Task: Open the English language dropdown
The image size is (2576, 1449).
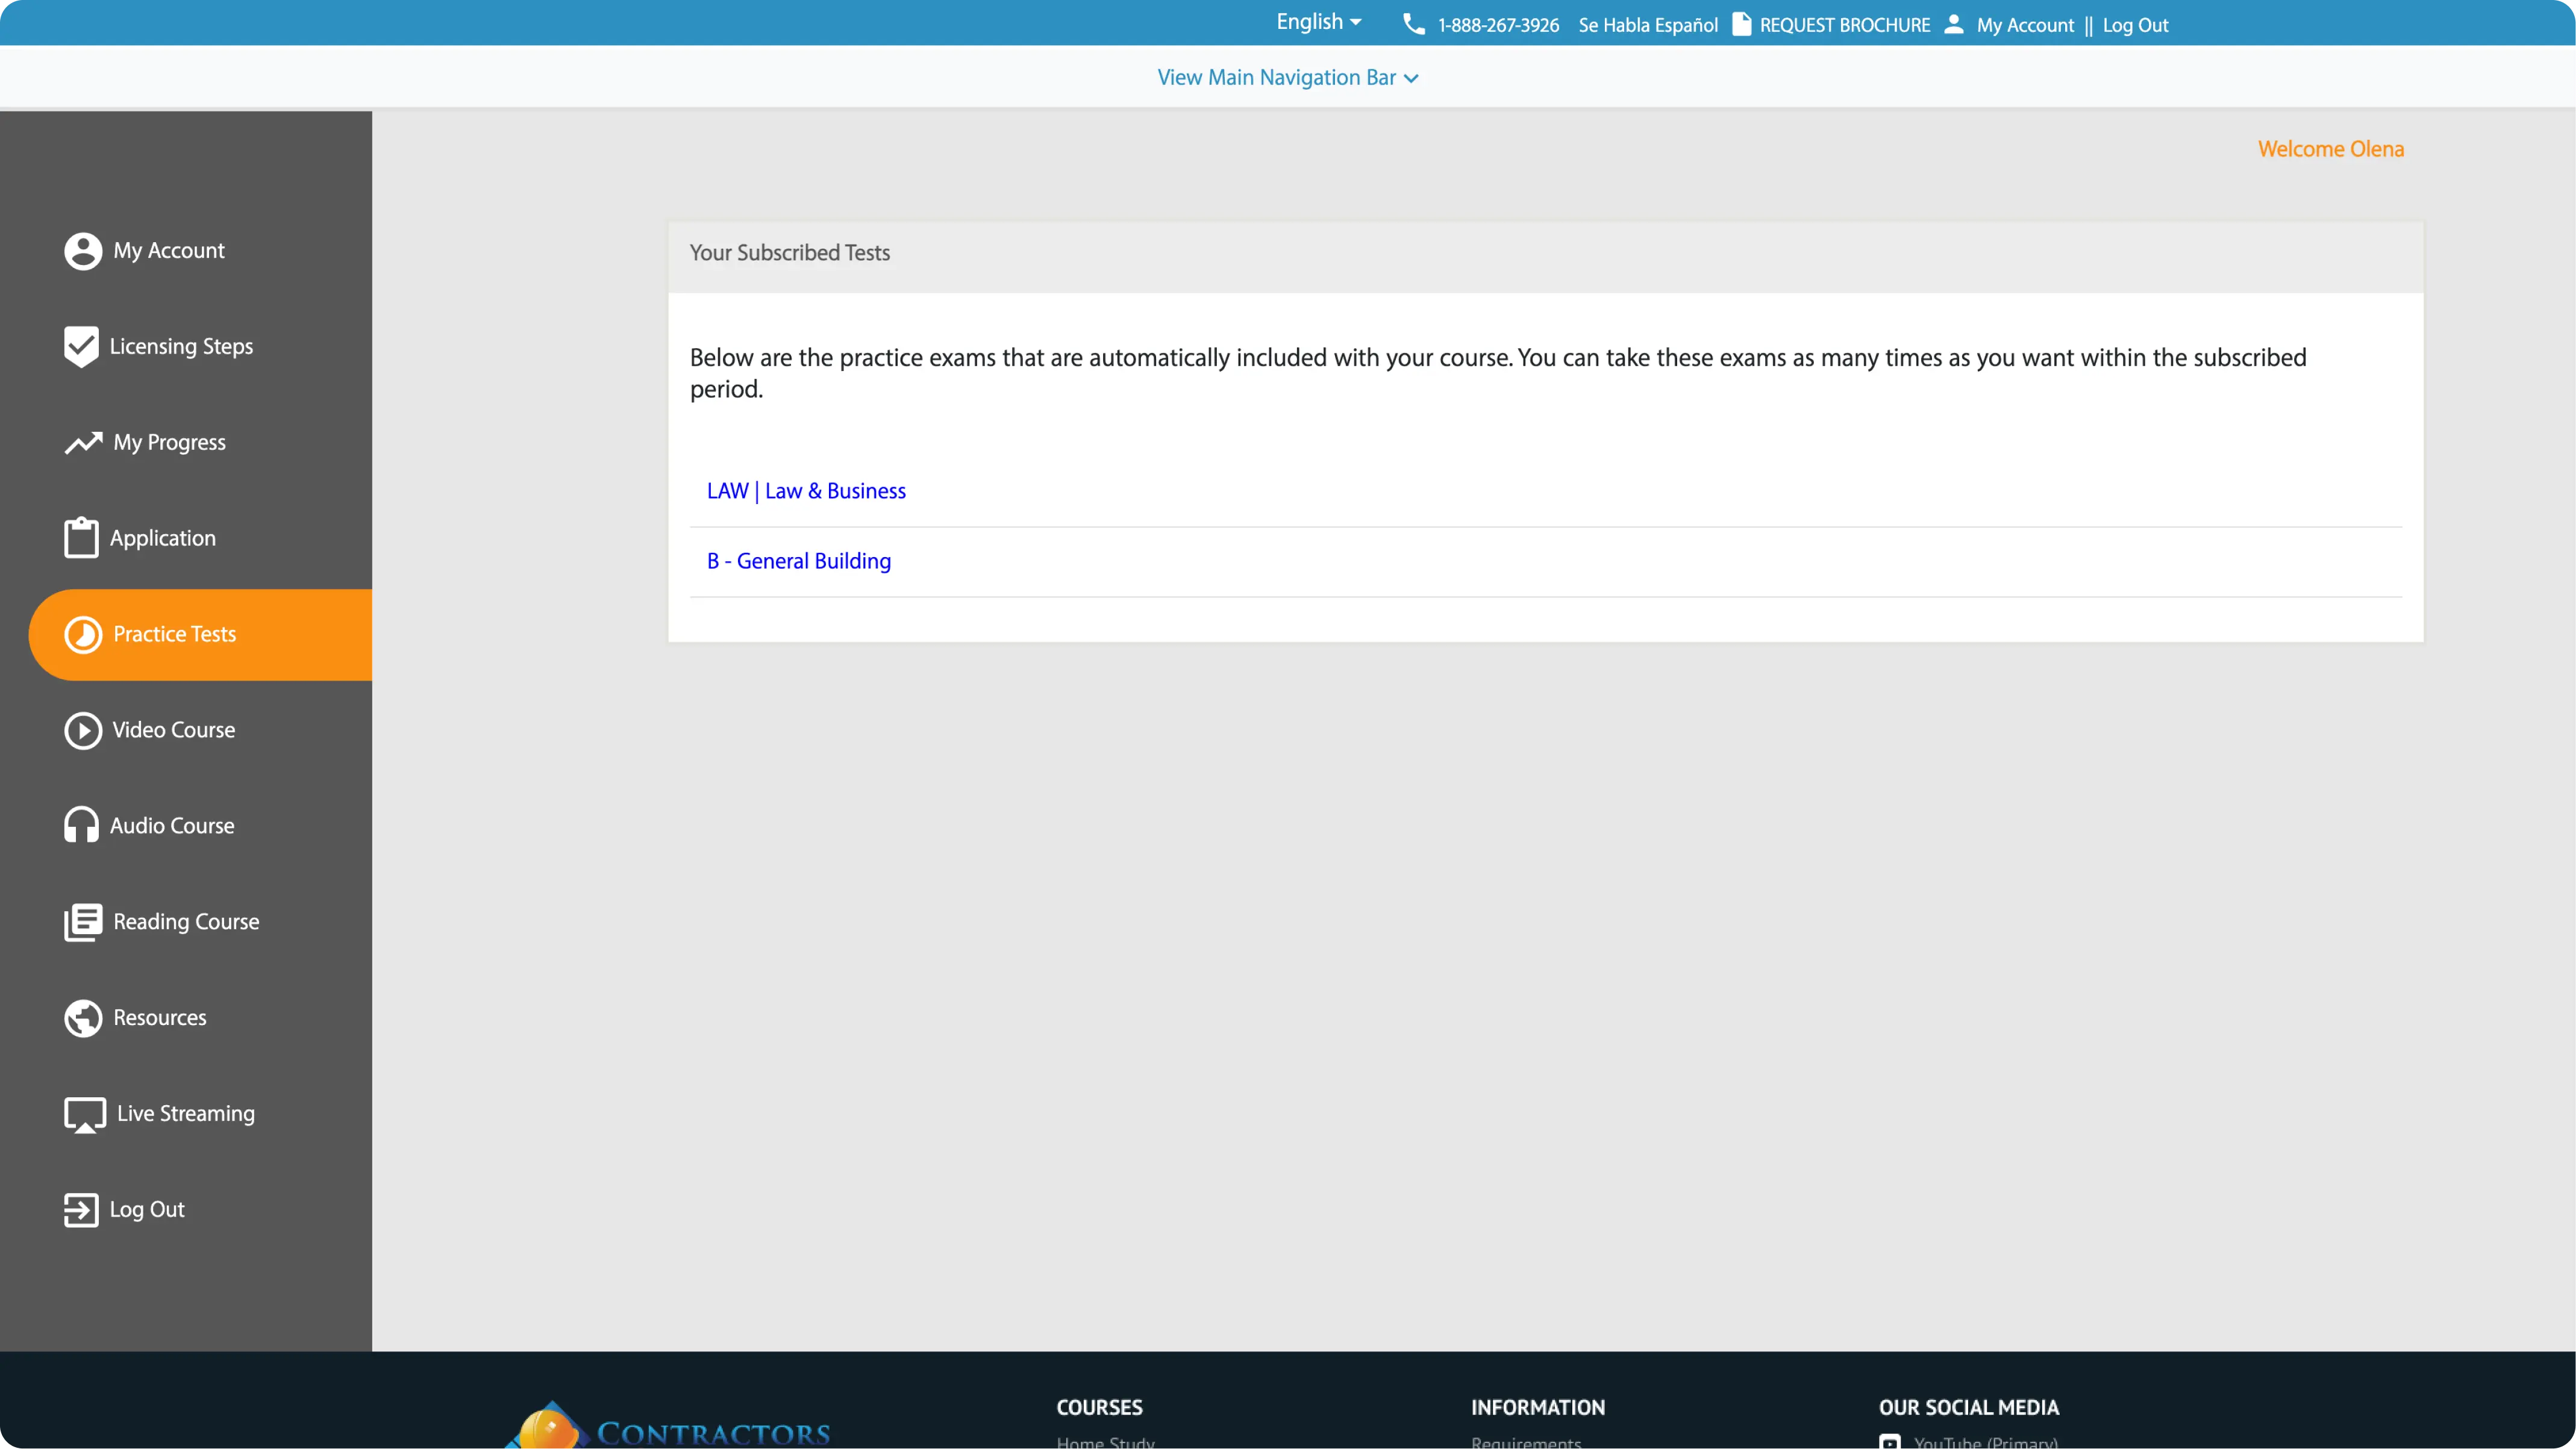Action: (x=1318, y=22)
